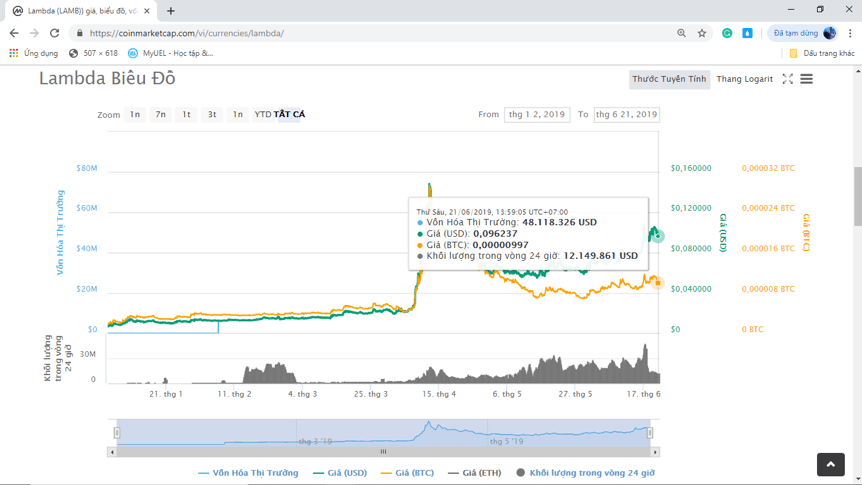Toggle Khối lượng trong vòng 24 giờ legend
Screen dimensions: 862x485
(586, 473)
